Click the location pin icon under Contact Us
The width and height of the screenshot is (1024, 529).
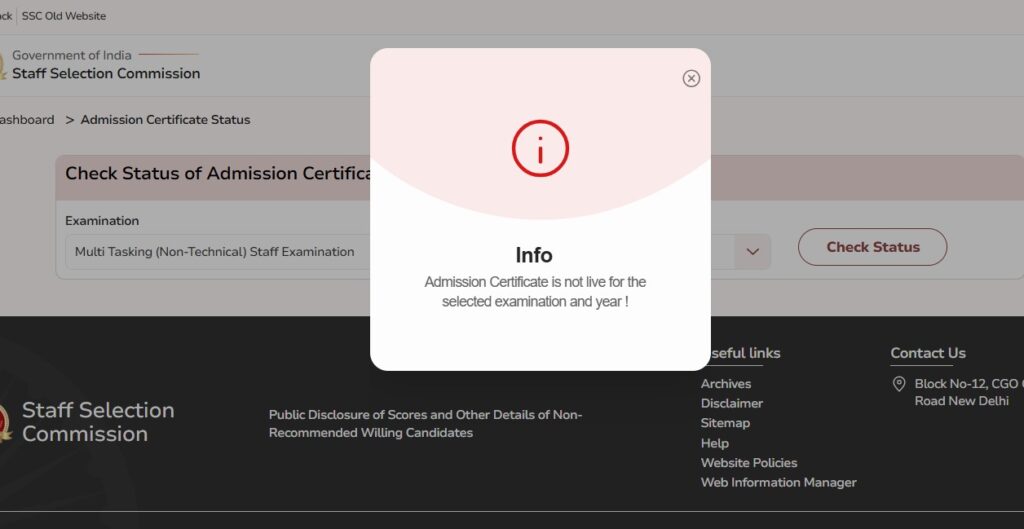click(899, 384)
